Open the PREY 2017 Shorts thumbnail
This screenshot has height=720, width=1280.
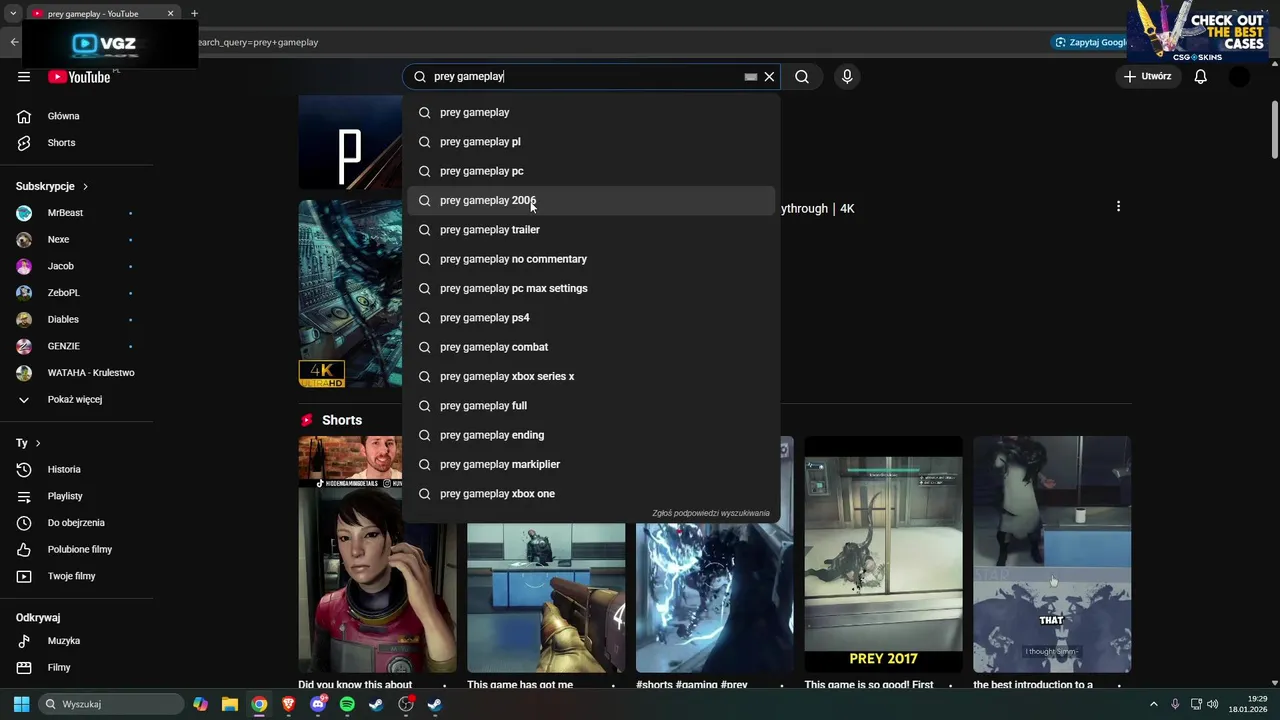click(883, 555)
